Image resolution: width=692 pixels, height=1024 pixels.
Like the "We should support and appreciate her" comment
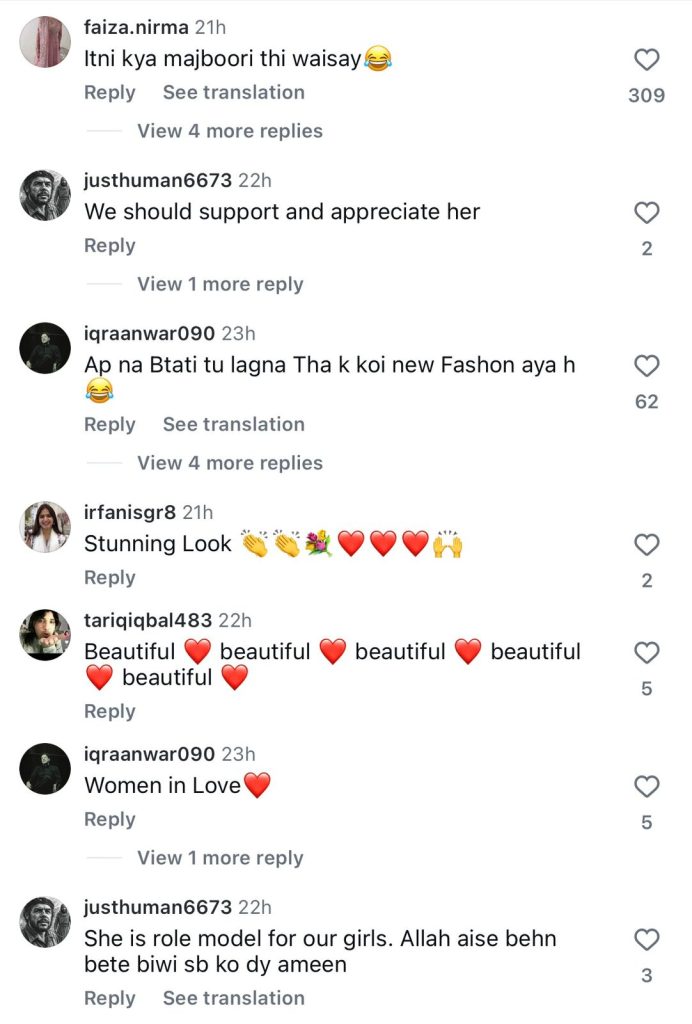click(x=647, y=213)
